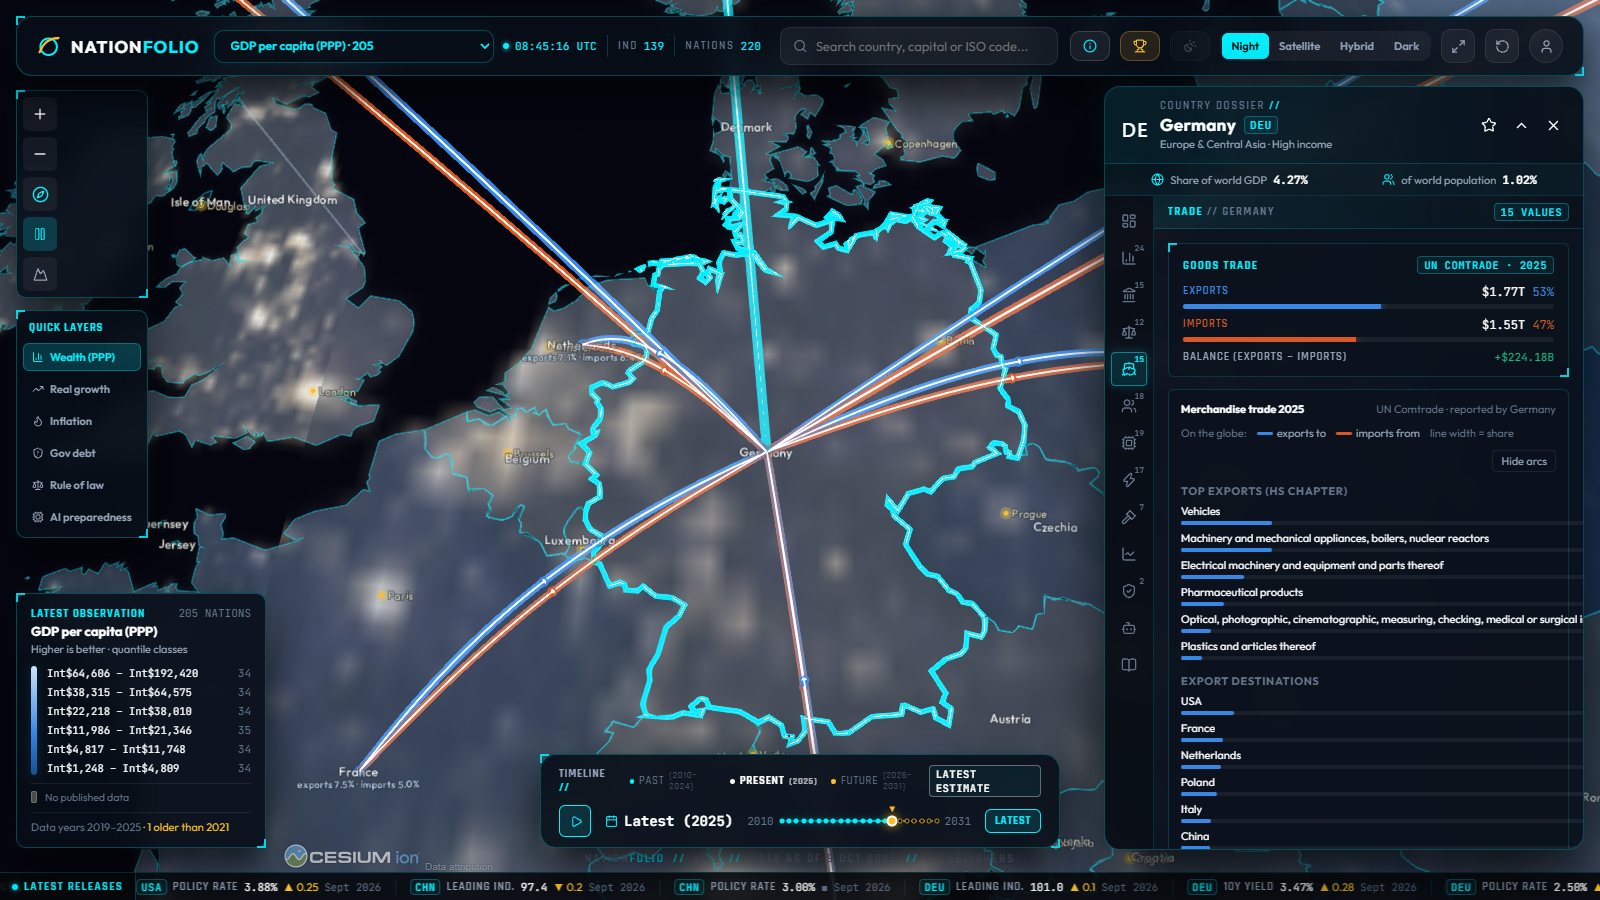This screenshot has height=900, width=1600.
Task: Click the USA policy rate ticker item
Action: (261, 887)
